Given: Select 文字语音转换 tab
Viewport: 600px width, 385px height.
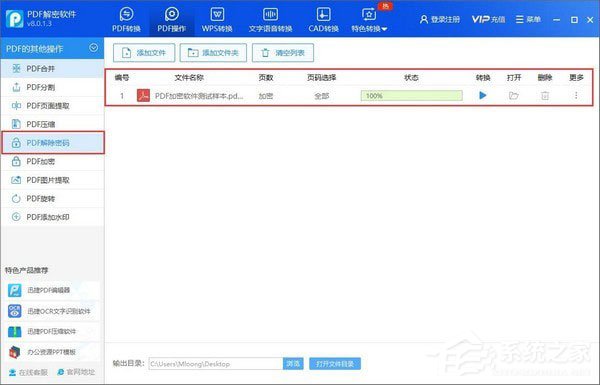Looking at the screenshot, I should [270, 20].
